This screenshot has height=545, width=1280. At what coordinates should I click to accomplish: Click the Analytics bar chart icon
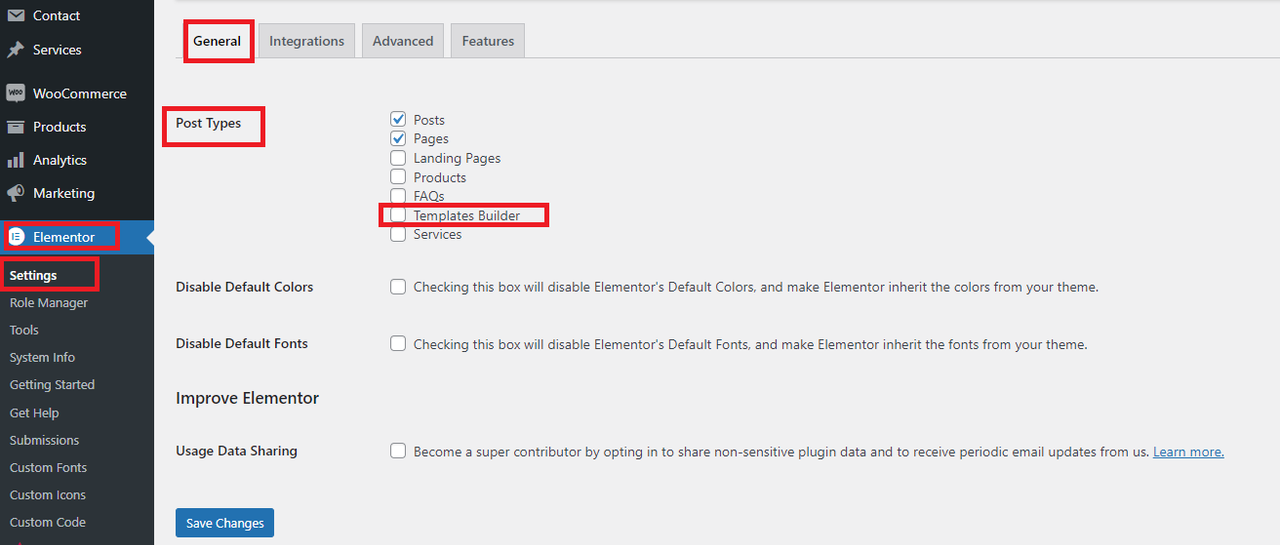point(15,160)
